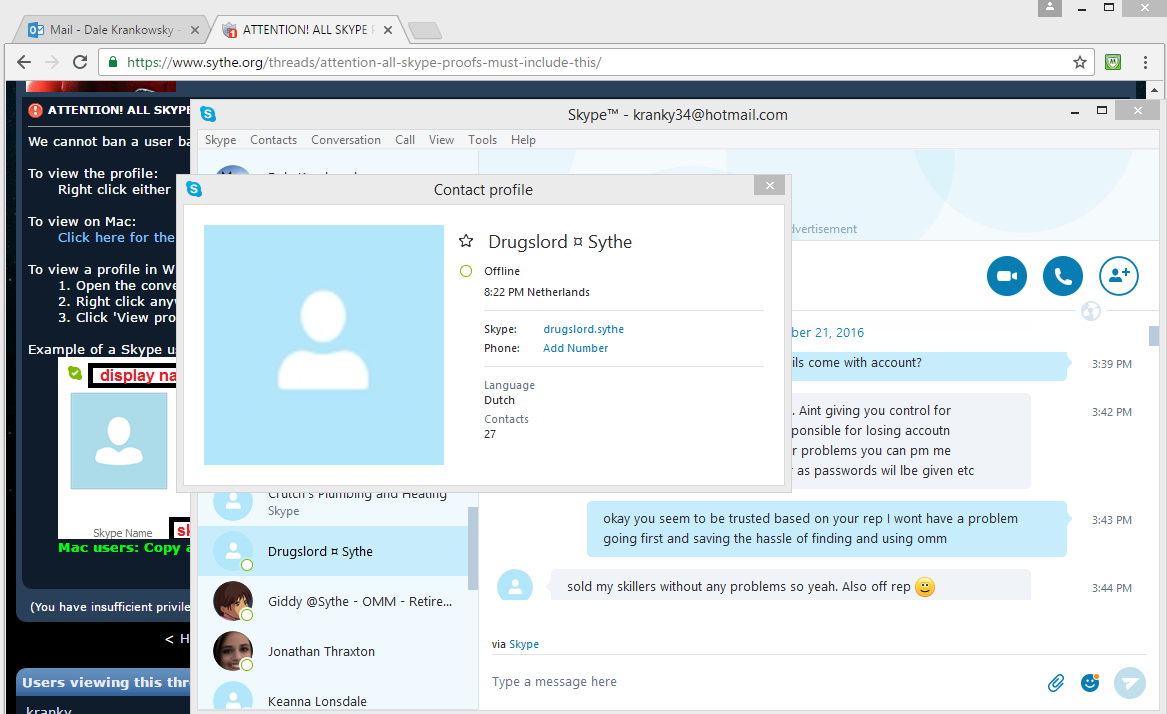The image size is (1167, 714).
Task: Click the 'okay you seem to be trusted' message
Action: click(826, 529)
